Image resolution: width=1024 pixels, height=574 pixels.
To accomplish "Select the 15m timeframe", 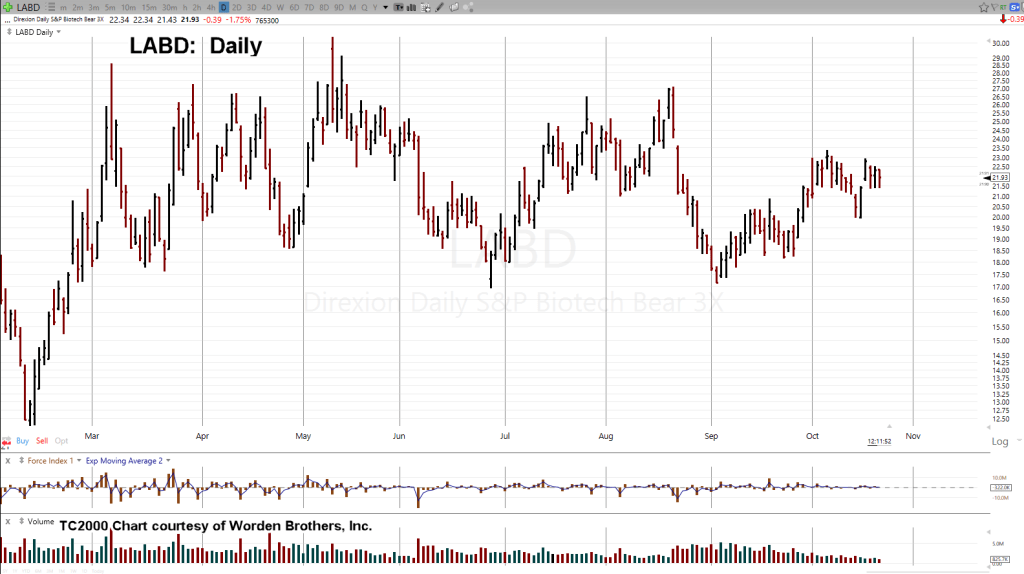I will click(149, 7).
